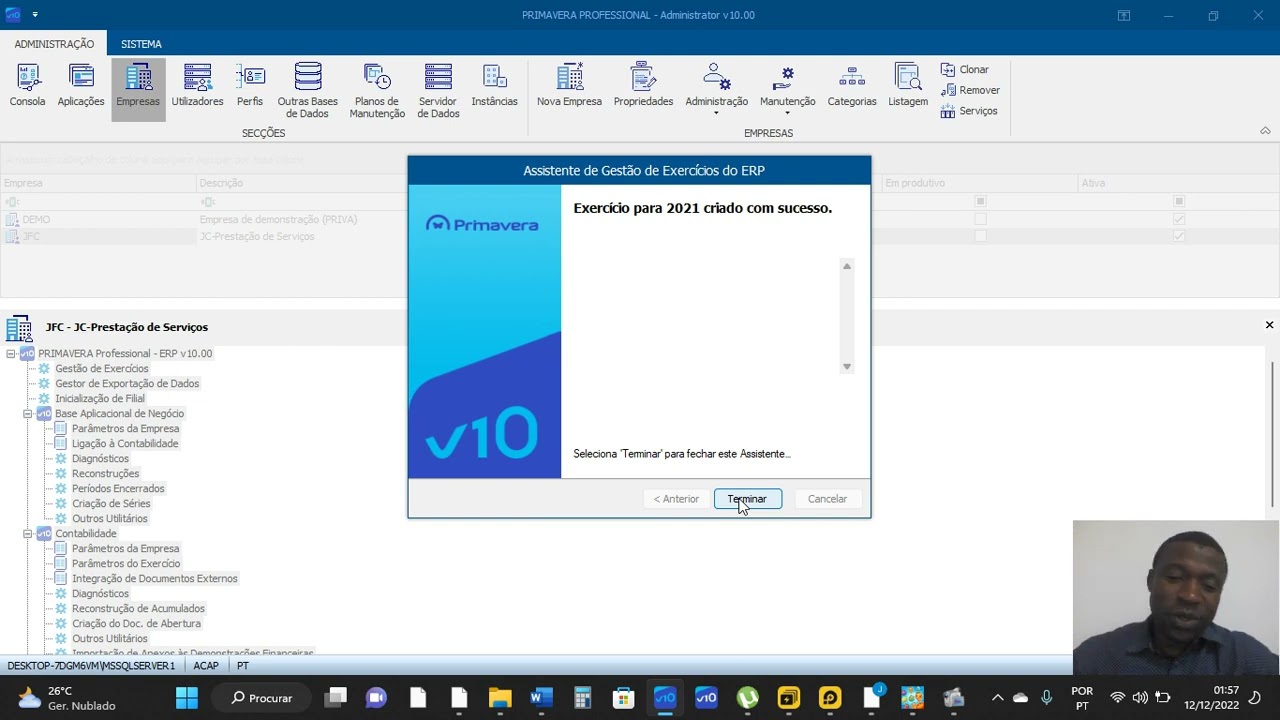Open the Categorias tool
Image resolution: width=1280 pixels, height=720 pixels.
852,86
